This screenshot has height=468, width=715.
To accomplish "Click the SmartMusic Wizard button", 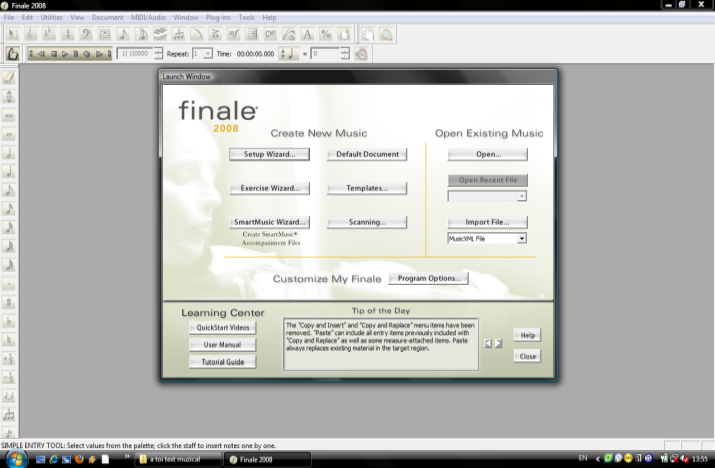I will (x=269, y=222).
